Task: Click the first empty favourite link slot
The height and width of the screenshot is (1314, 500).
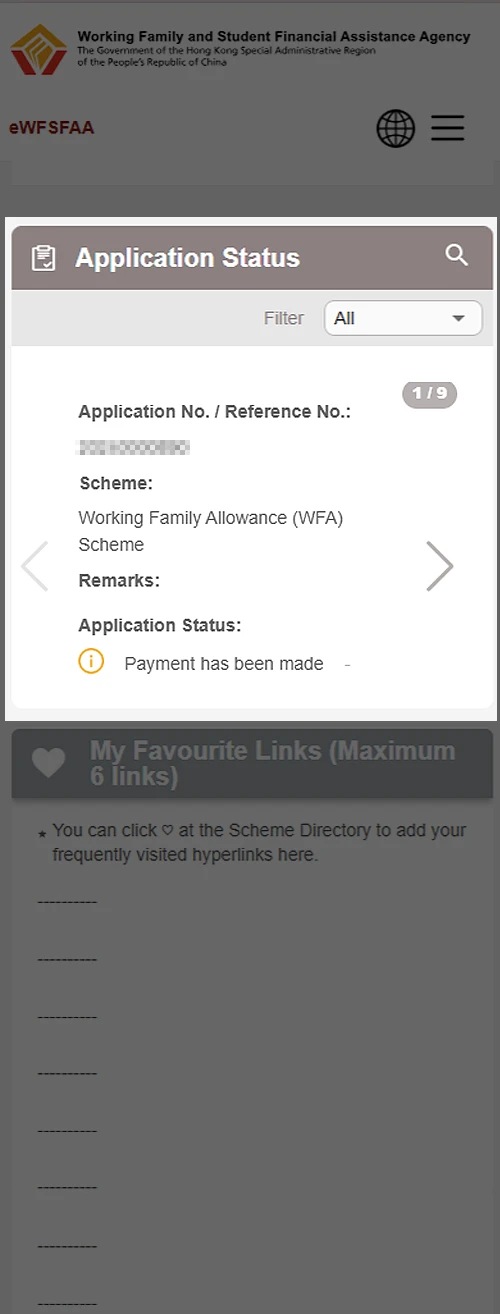Action: pos(67,902)
